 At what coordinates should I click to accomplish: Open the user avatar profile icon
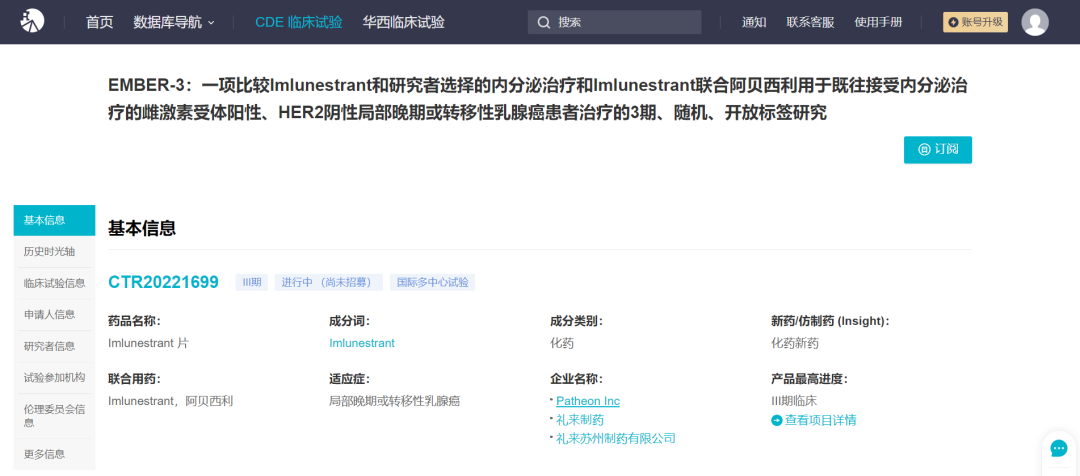click(1035, 22)
